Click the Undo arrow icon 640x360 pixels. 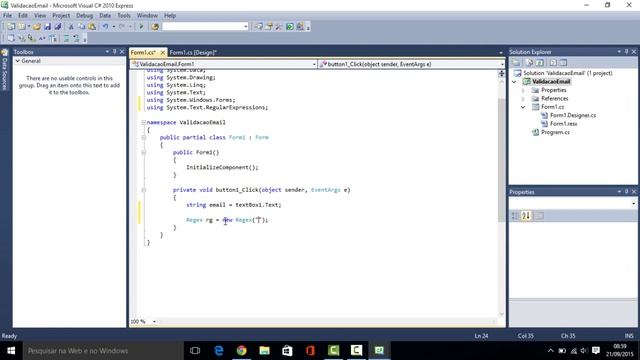click(x=105, y=27)
